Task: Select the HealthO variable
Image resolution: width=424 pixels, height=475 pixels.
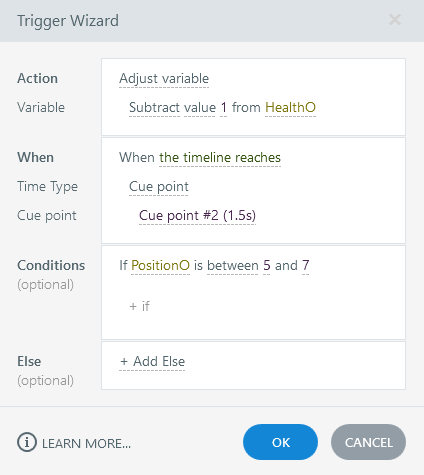Action: 290,108
